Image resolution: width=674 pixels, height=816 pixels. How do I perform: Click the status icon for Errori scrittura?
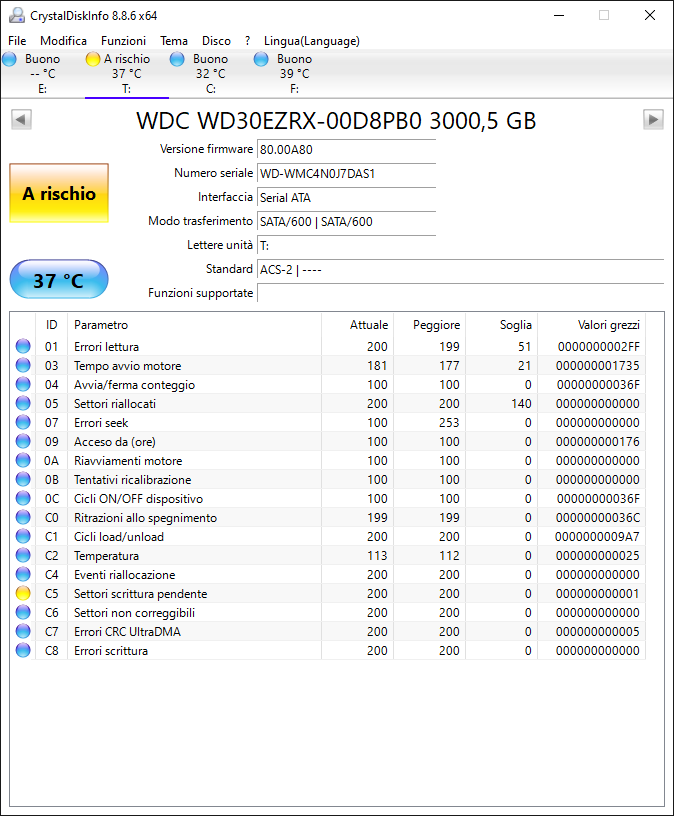(23, 650)
